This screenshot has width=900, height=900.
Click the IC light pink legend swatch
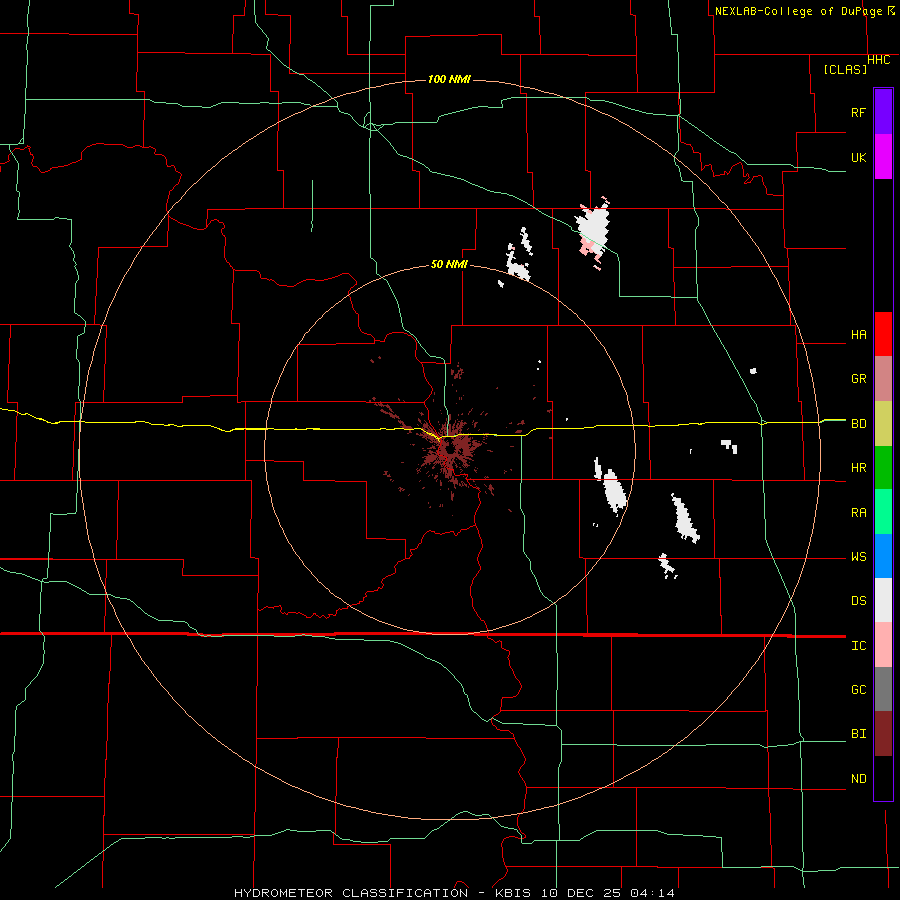click(883, 645)
